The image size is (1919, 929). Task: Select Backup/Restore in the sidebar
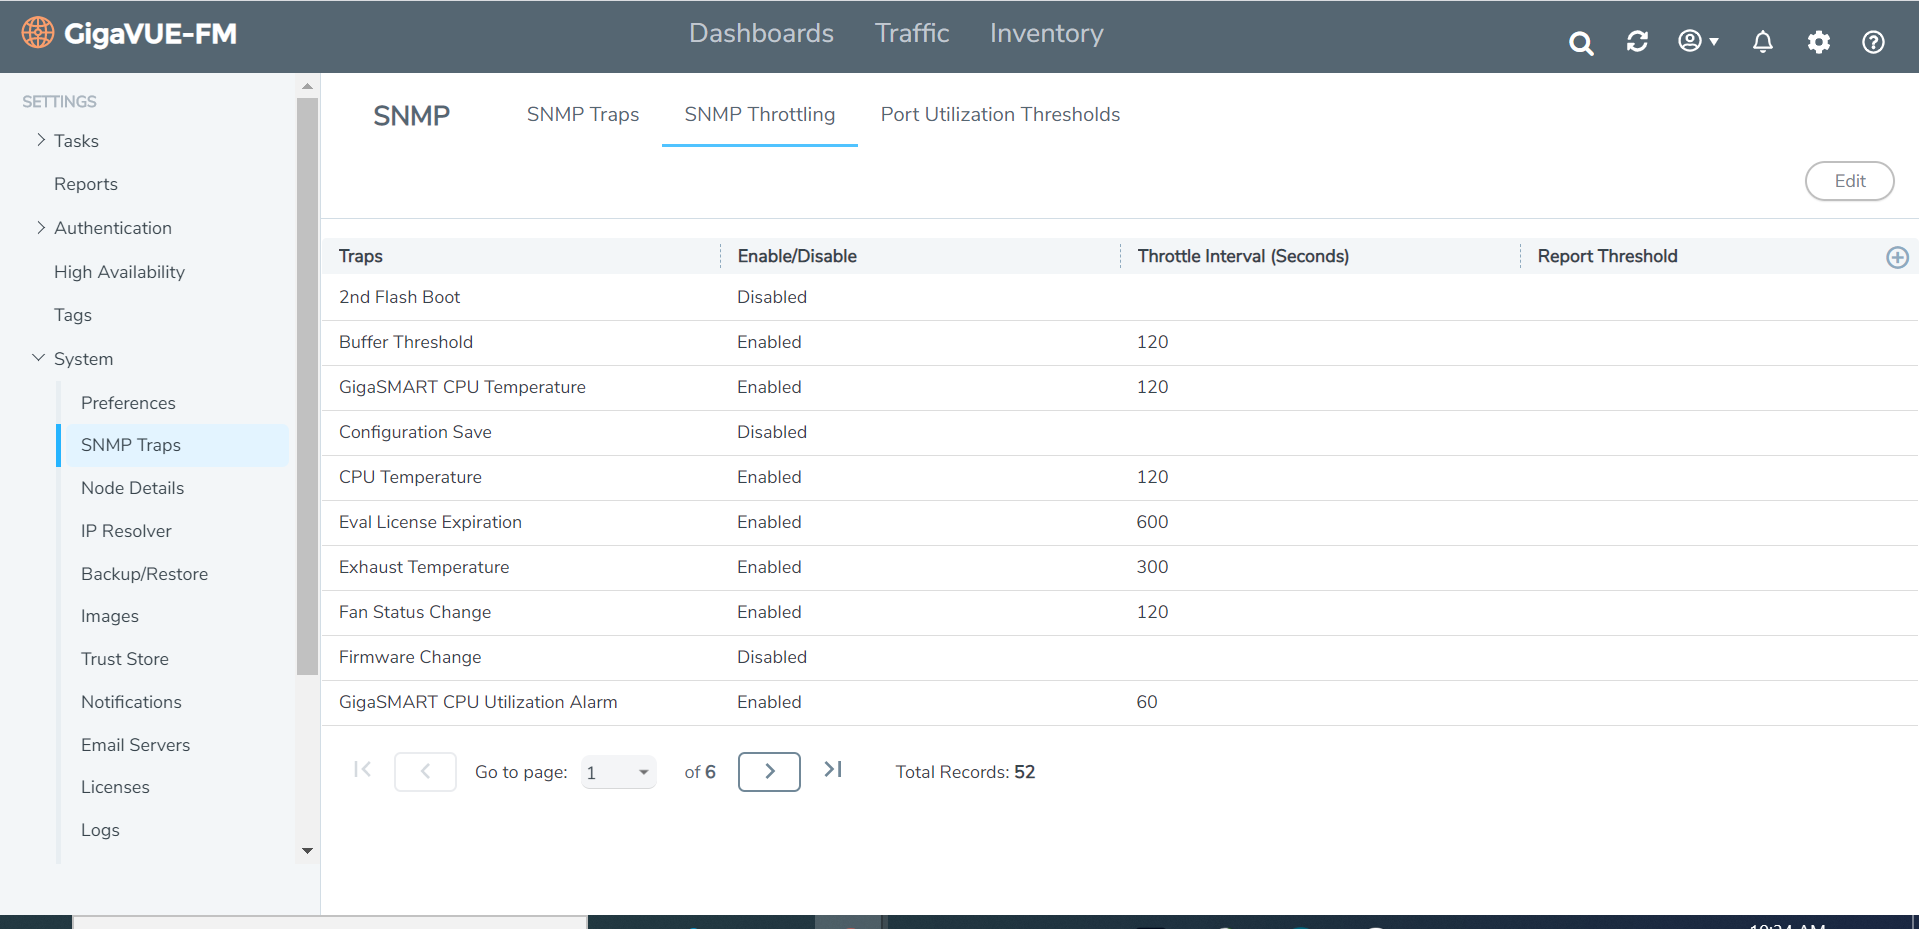point(144,574)
